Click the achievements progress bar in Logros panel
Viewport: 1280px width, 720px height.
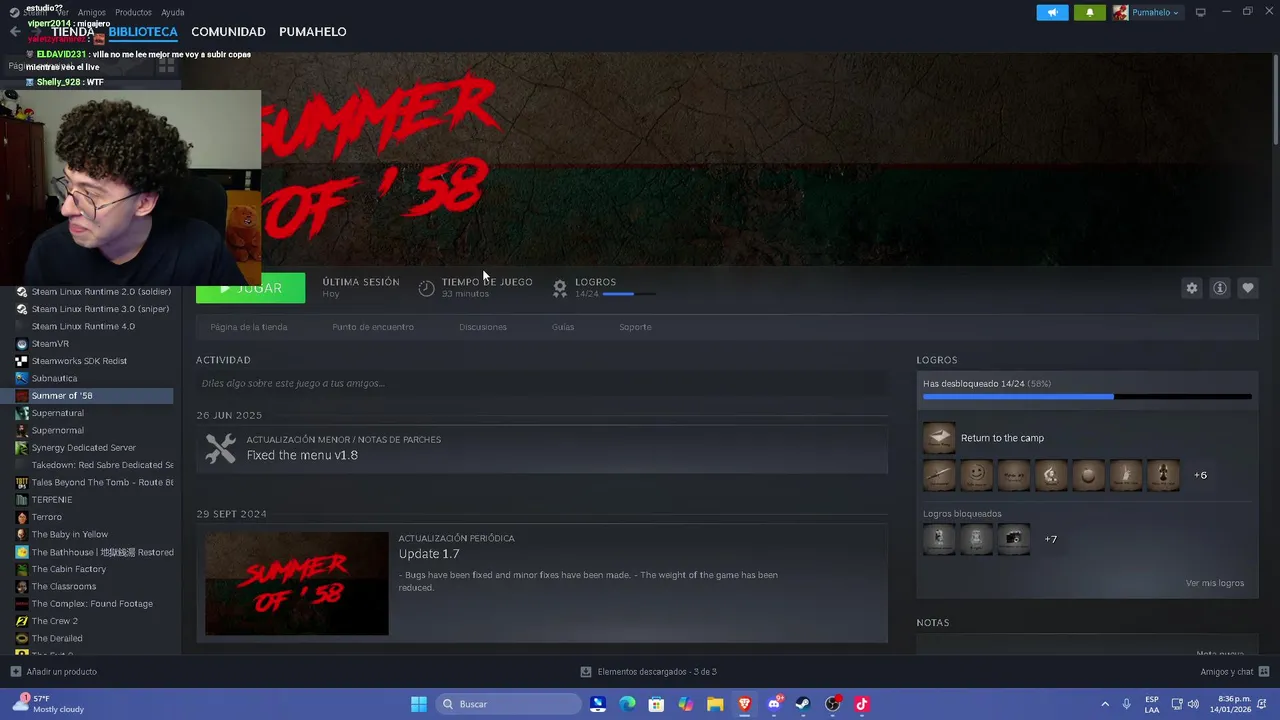1087,397
